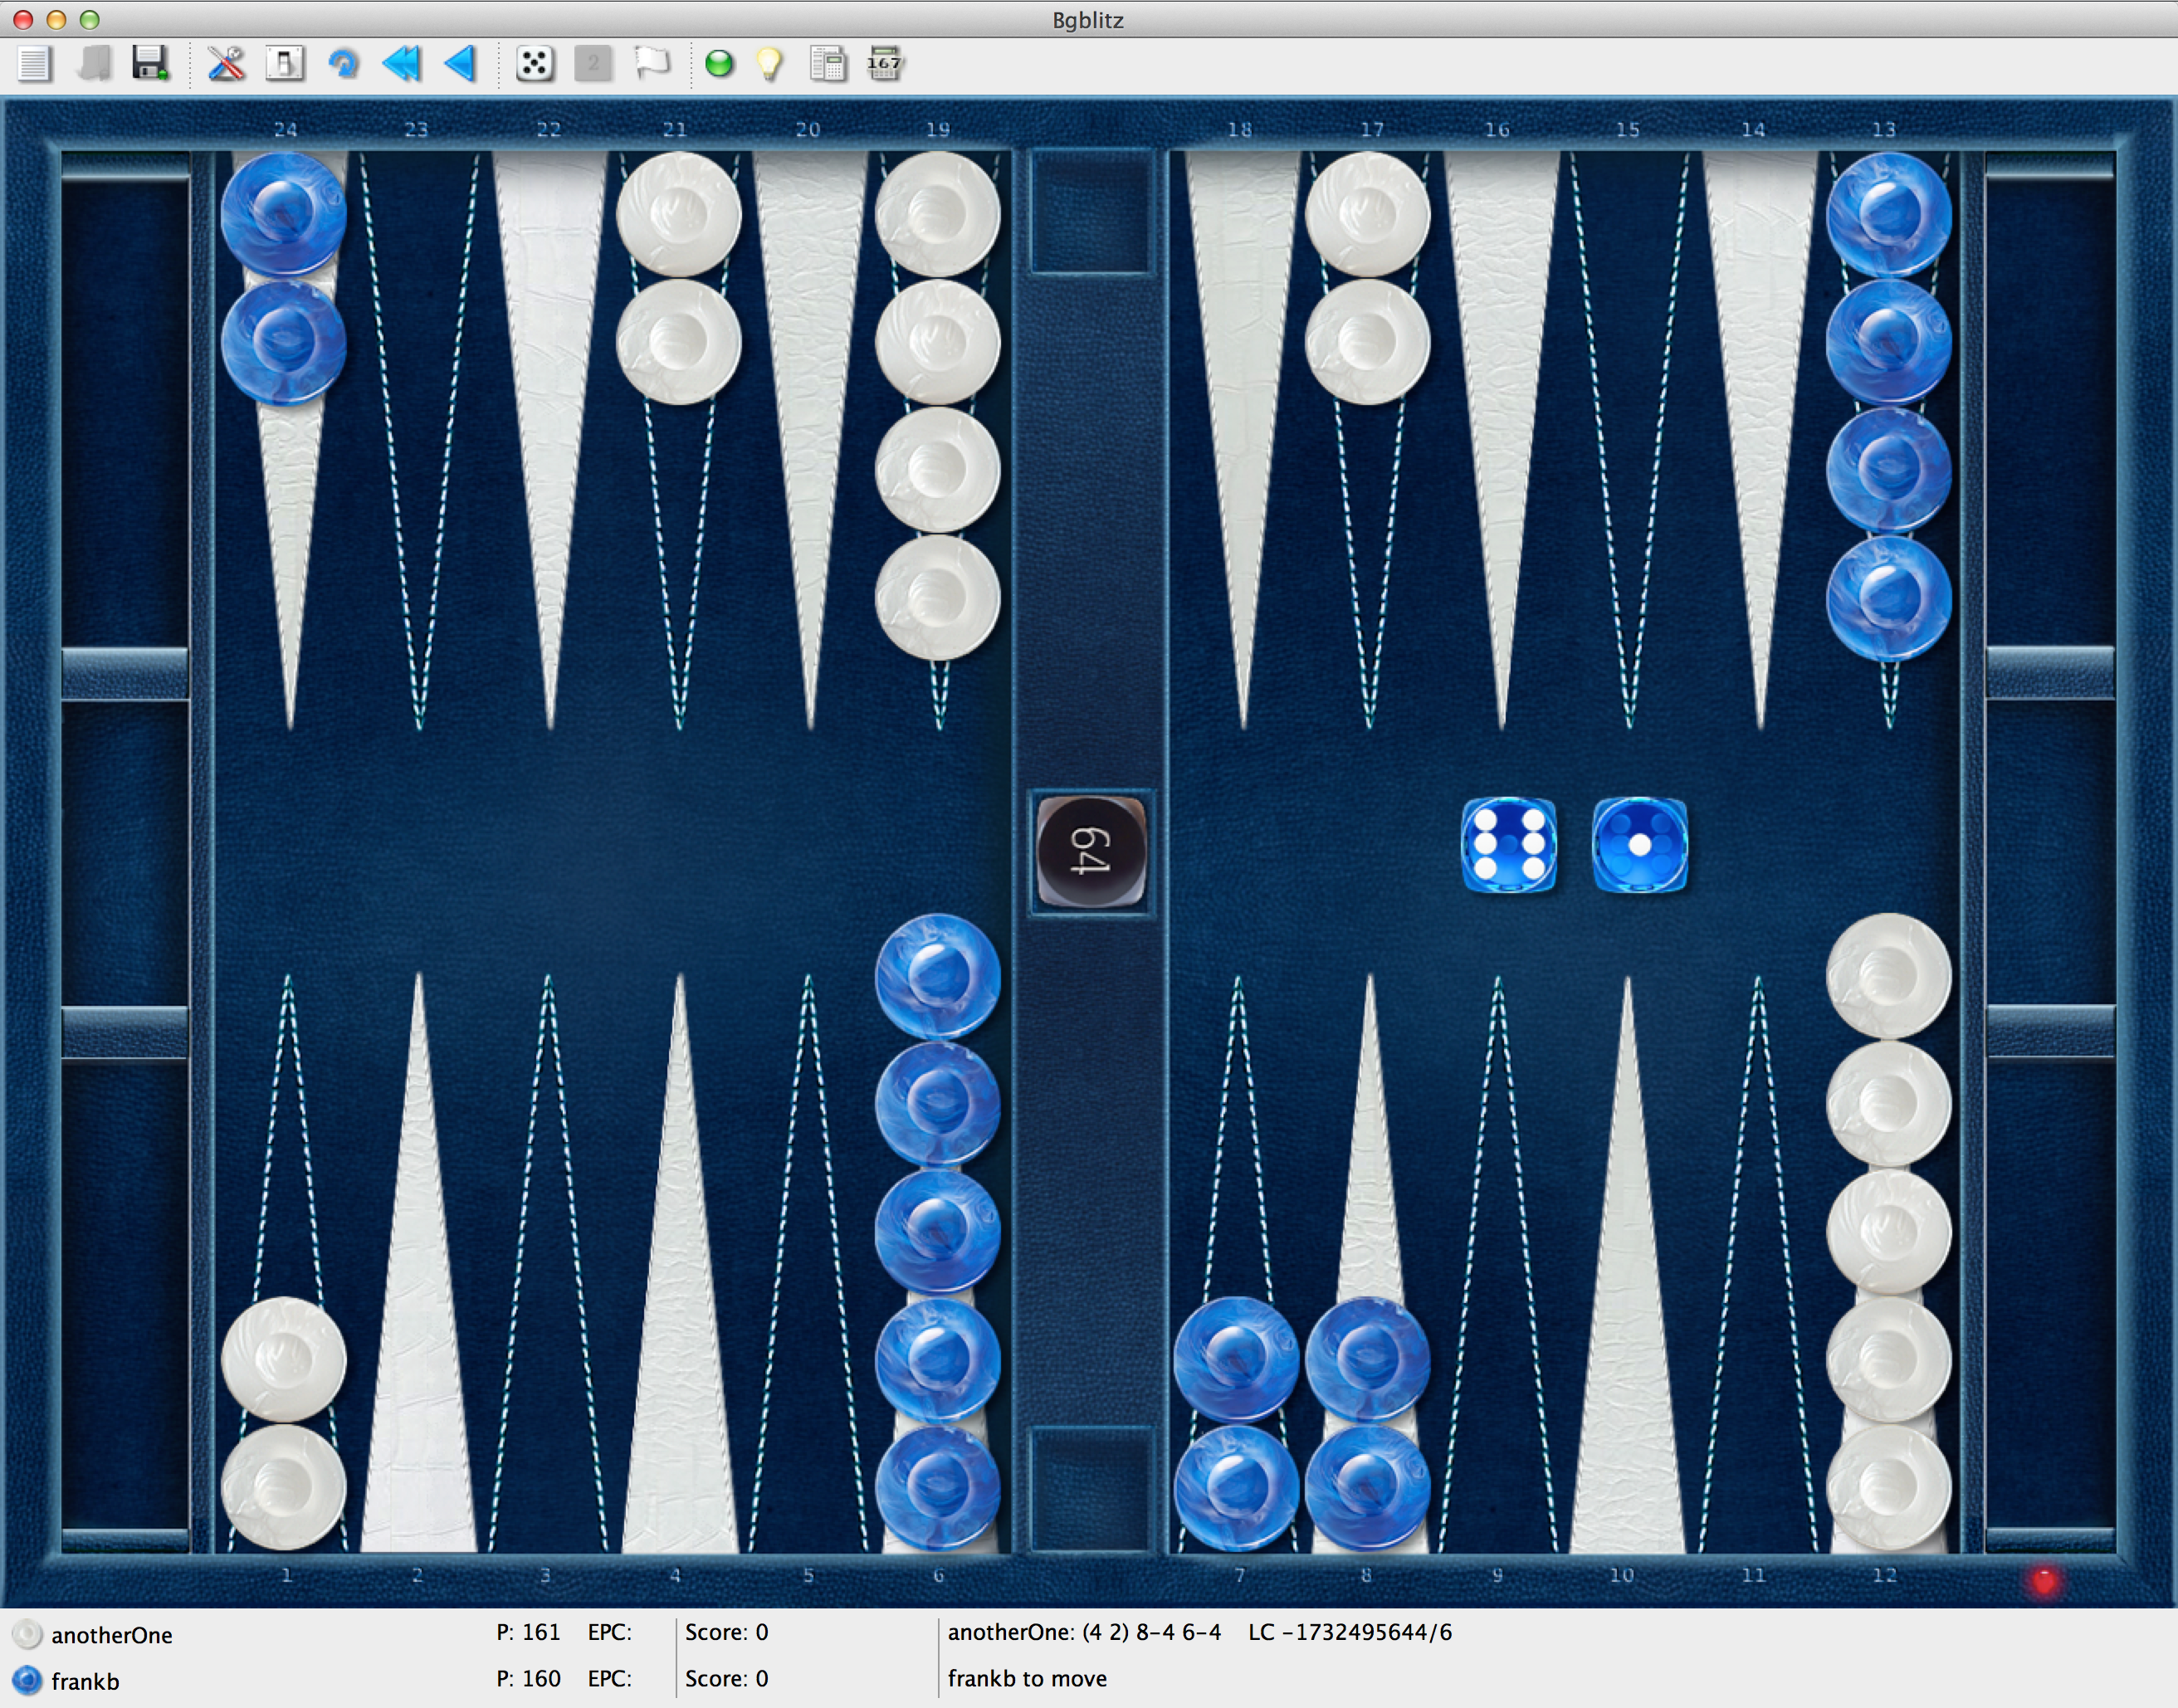Select top blue checker on point 24
Image resolution: width=2178 pixels, height=1708 pixels.
(x=284, y=213)
